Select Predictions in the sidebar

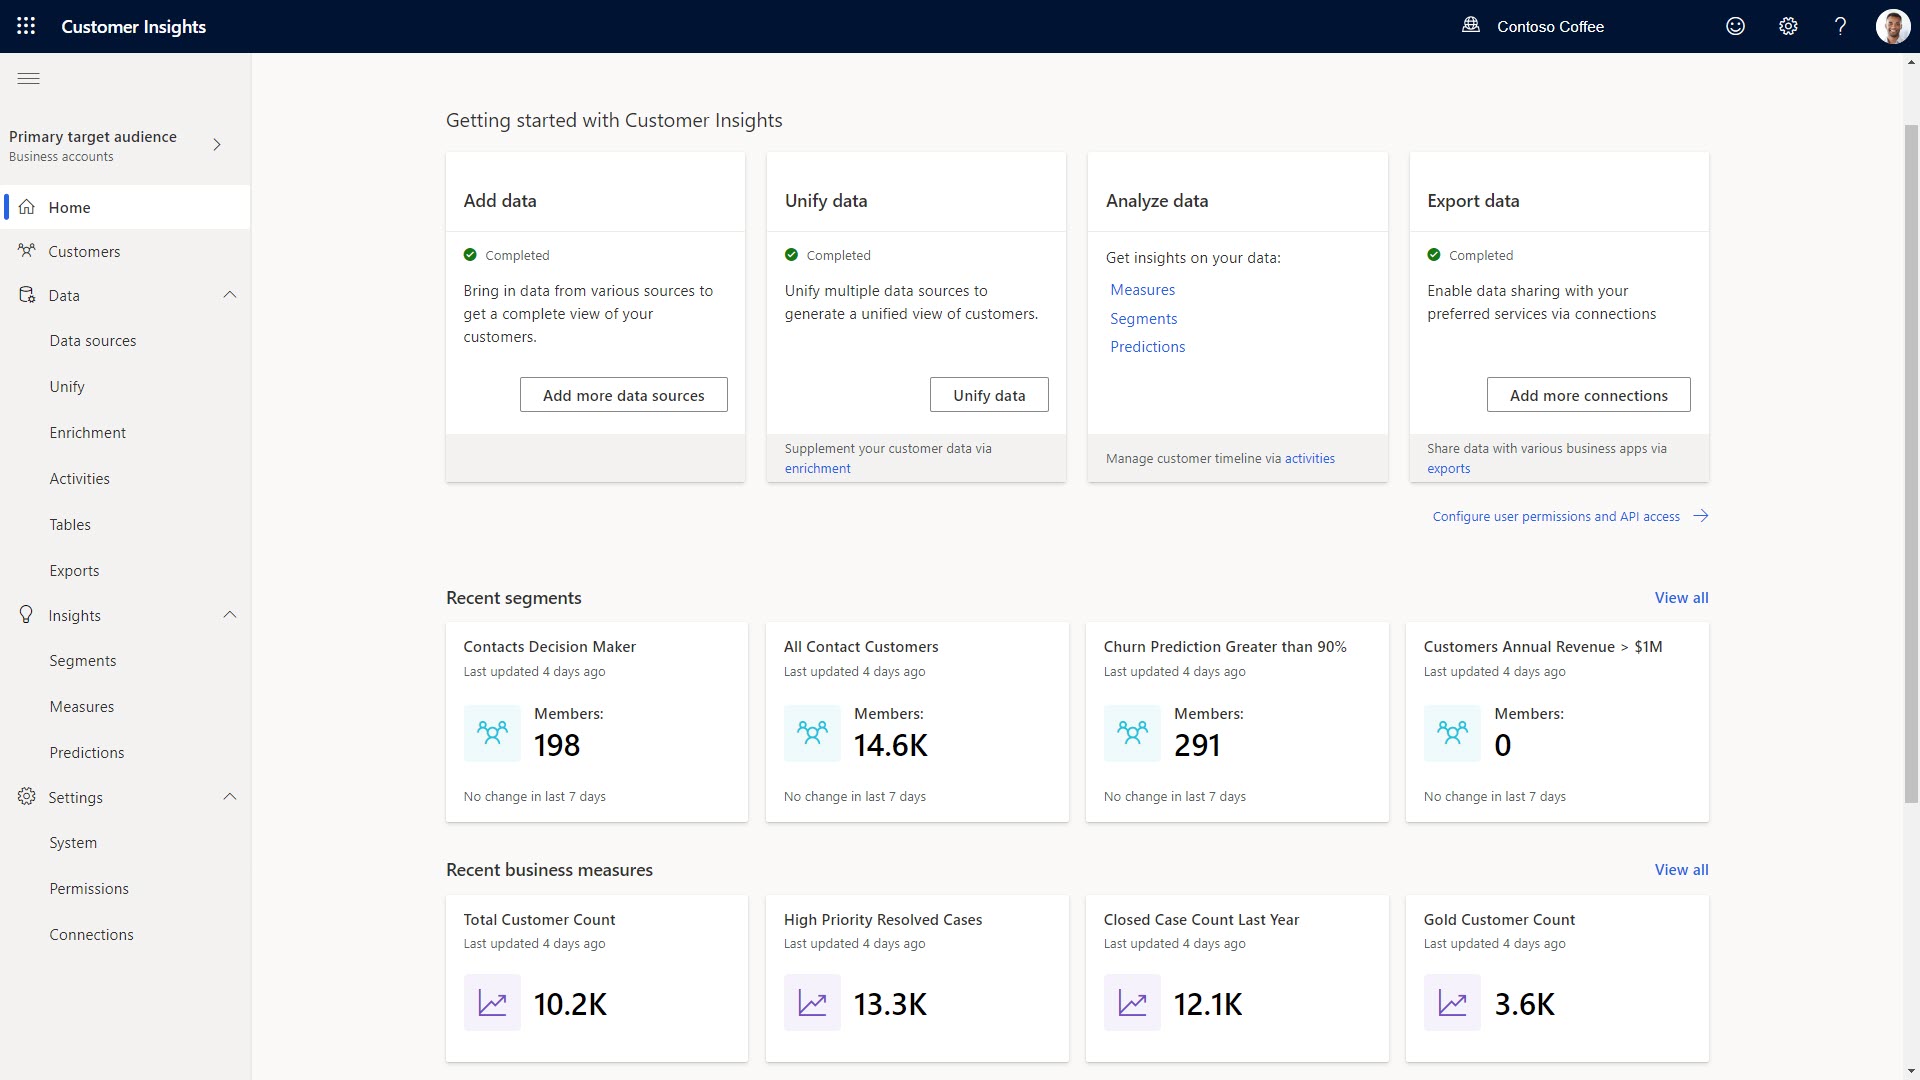pos(87,753)
